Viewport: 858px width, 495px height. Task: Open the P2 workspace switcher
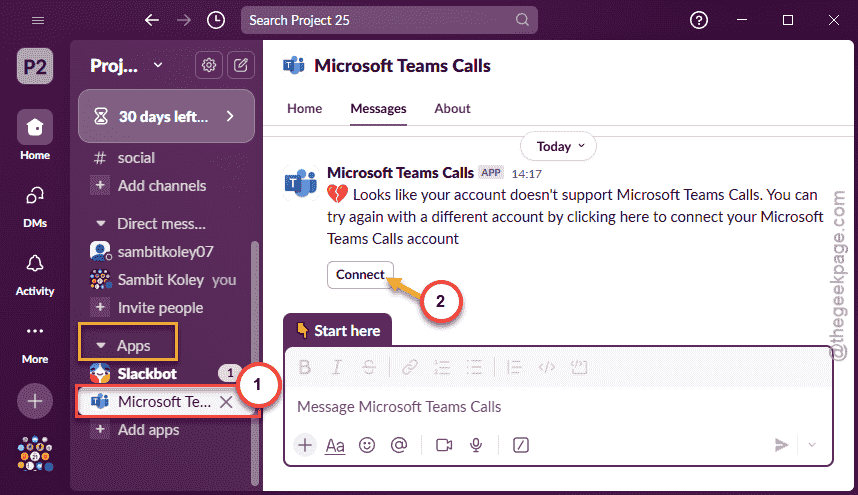(35, 66)
